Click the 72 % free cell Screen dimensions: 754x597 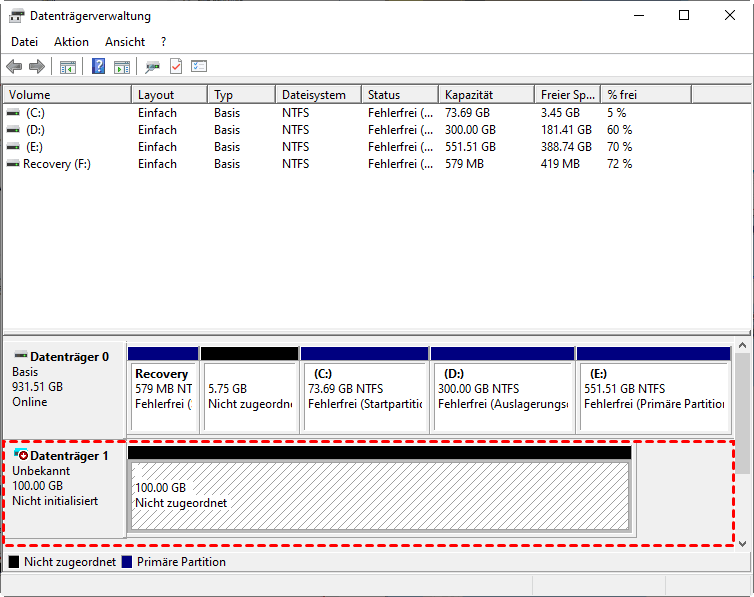[619, 164]
